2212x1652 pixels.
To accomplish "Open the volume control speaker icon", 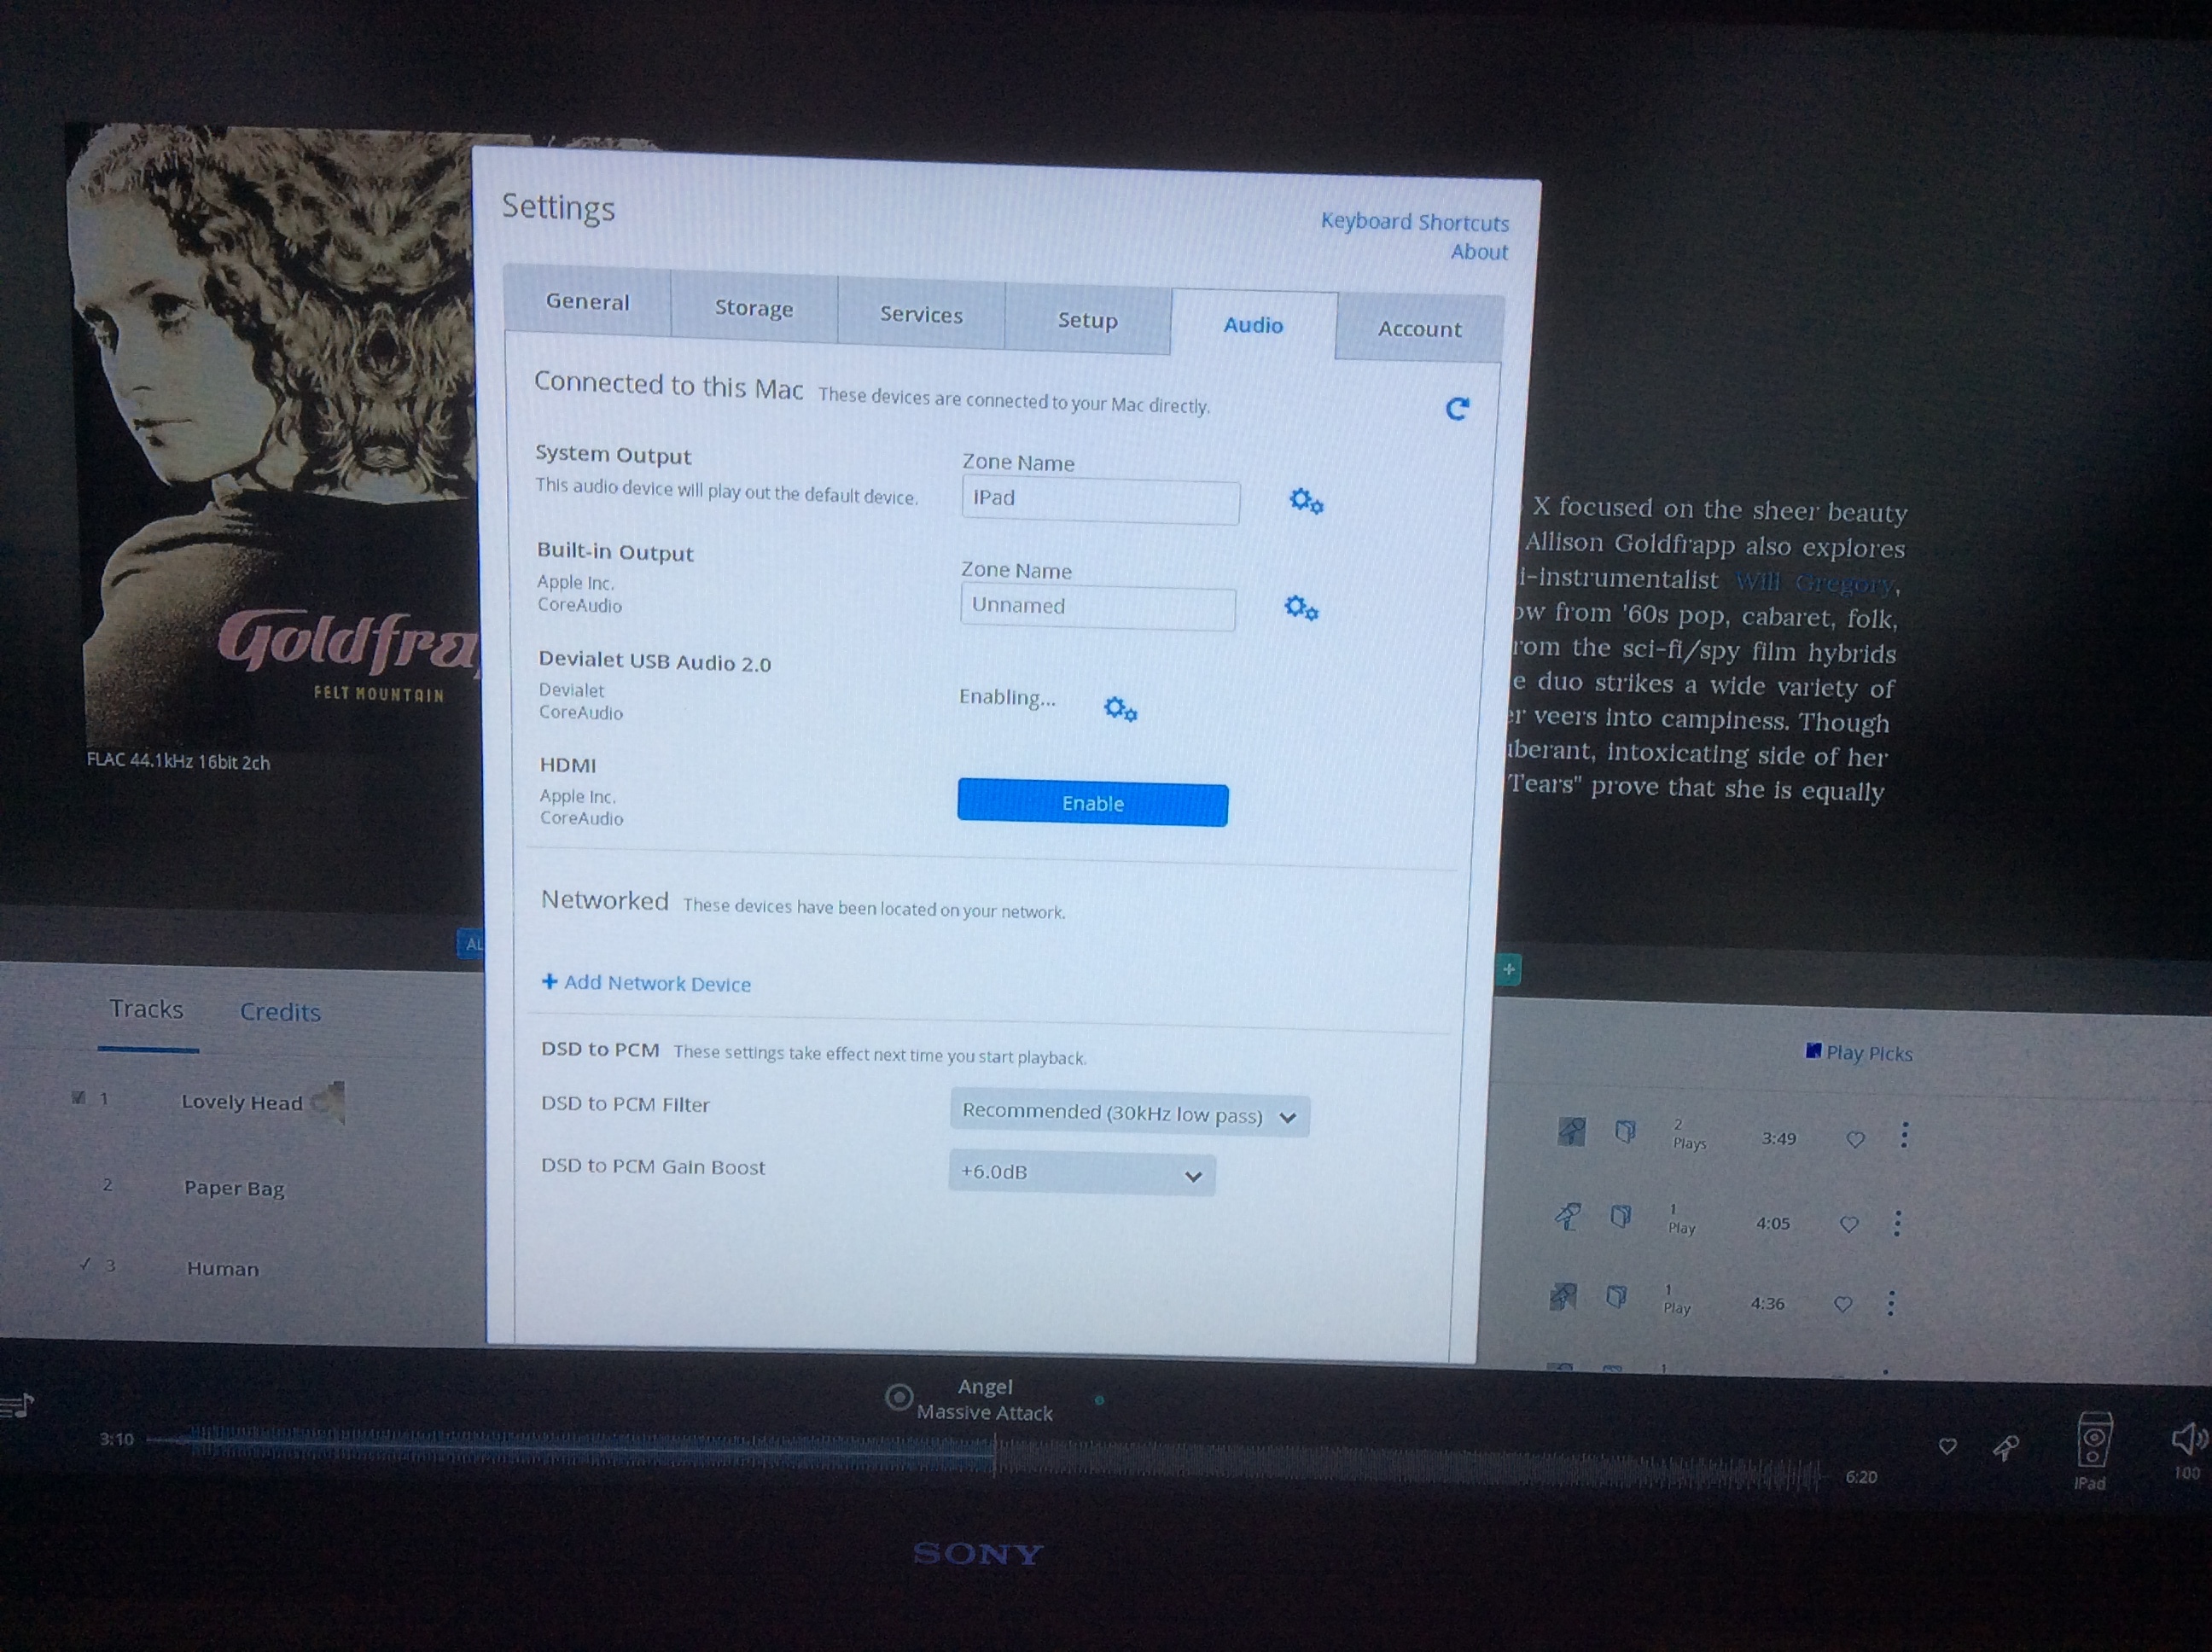I will (2188, 1440).
